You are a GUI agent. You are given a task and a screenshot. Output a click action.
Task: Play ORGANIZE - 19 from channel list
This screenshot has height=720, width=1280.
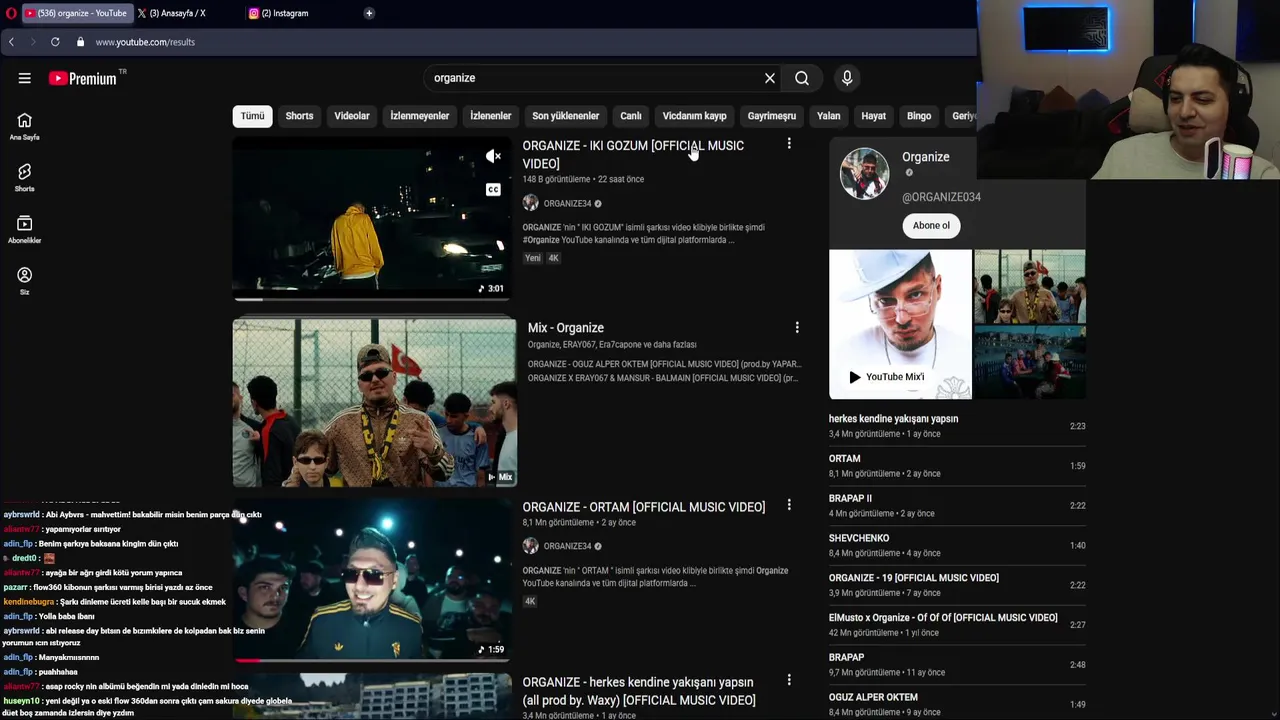[x=957, y=585]
